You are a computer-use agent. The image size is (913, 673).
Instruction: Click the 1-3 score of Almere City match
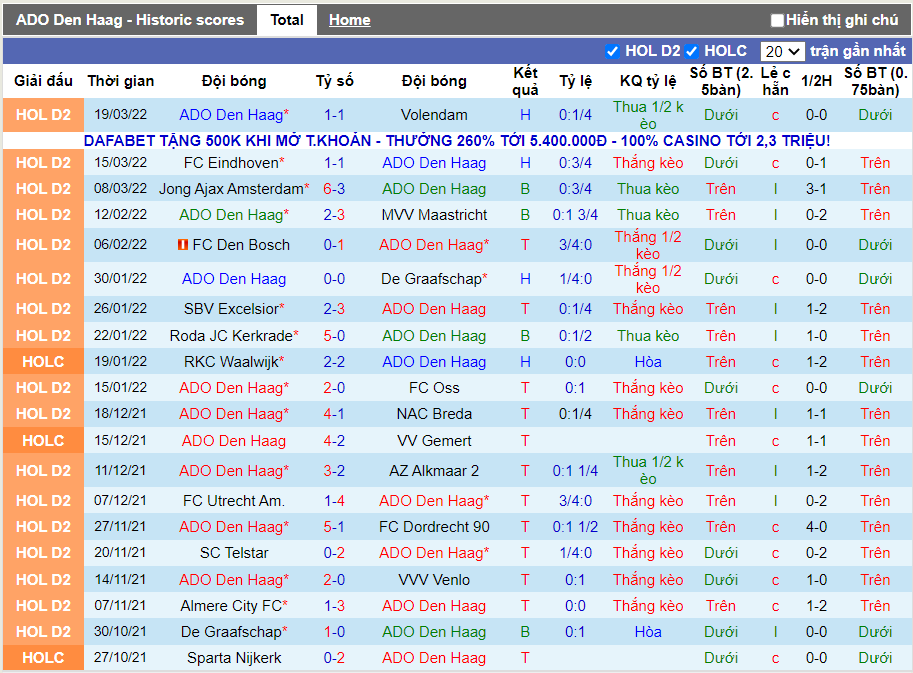(334, 606)
